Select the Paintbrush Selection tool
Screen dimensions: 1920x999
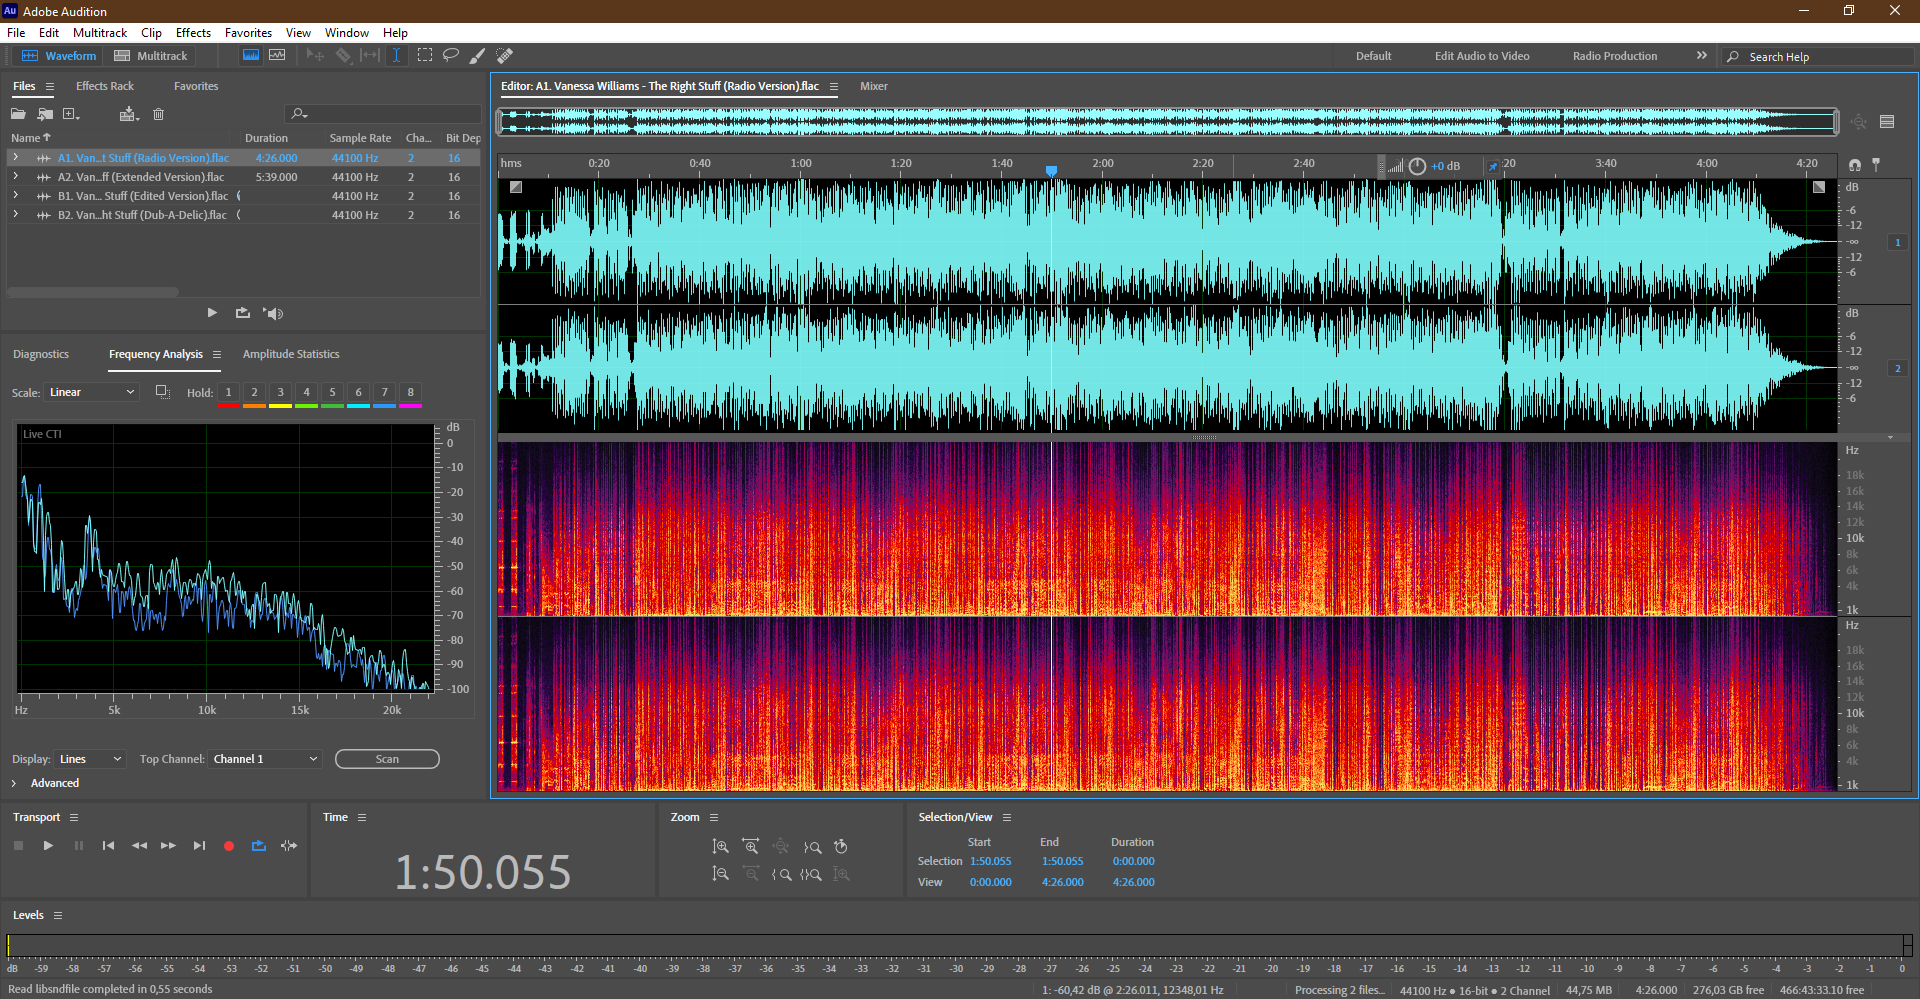(478, 55)
